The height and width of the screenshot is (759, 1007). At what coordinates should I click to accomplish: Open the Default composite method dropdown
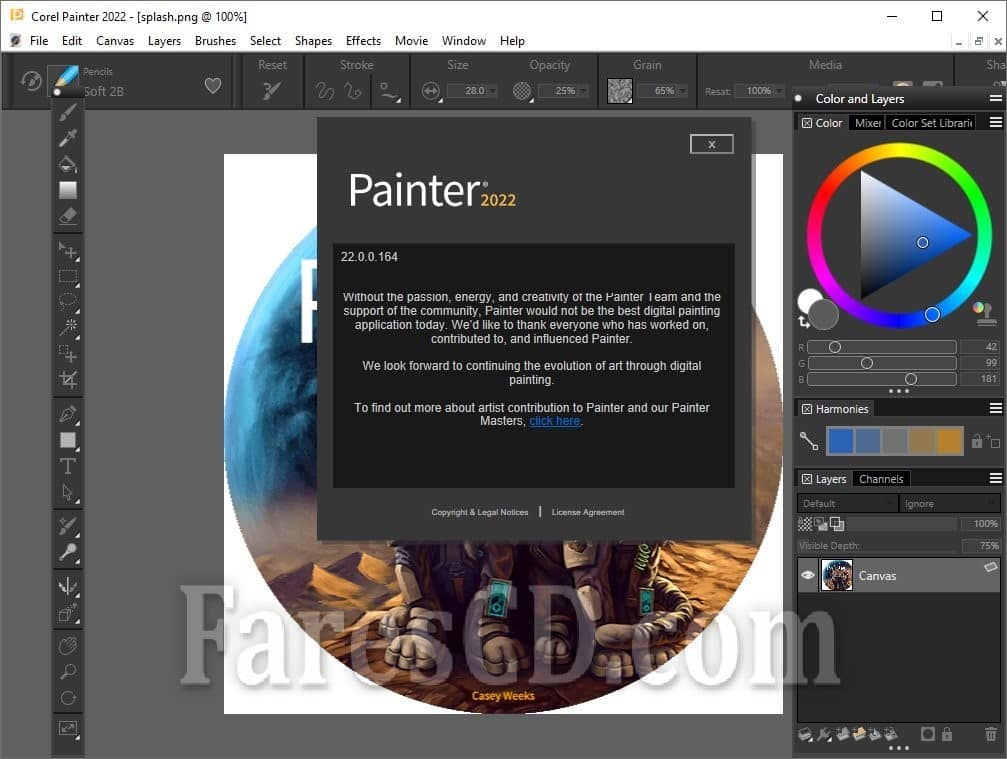tap(847, 503)
